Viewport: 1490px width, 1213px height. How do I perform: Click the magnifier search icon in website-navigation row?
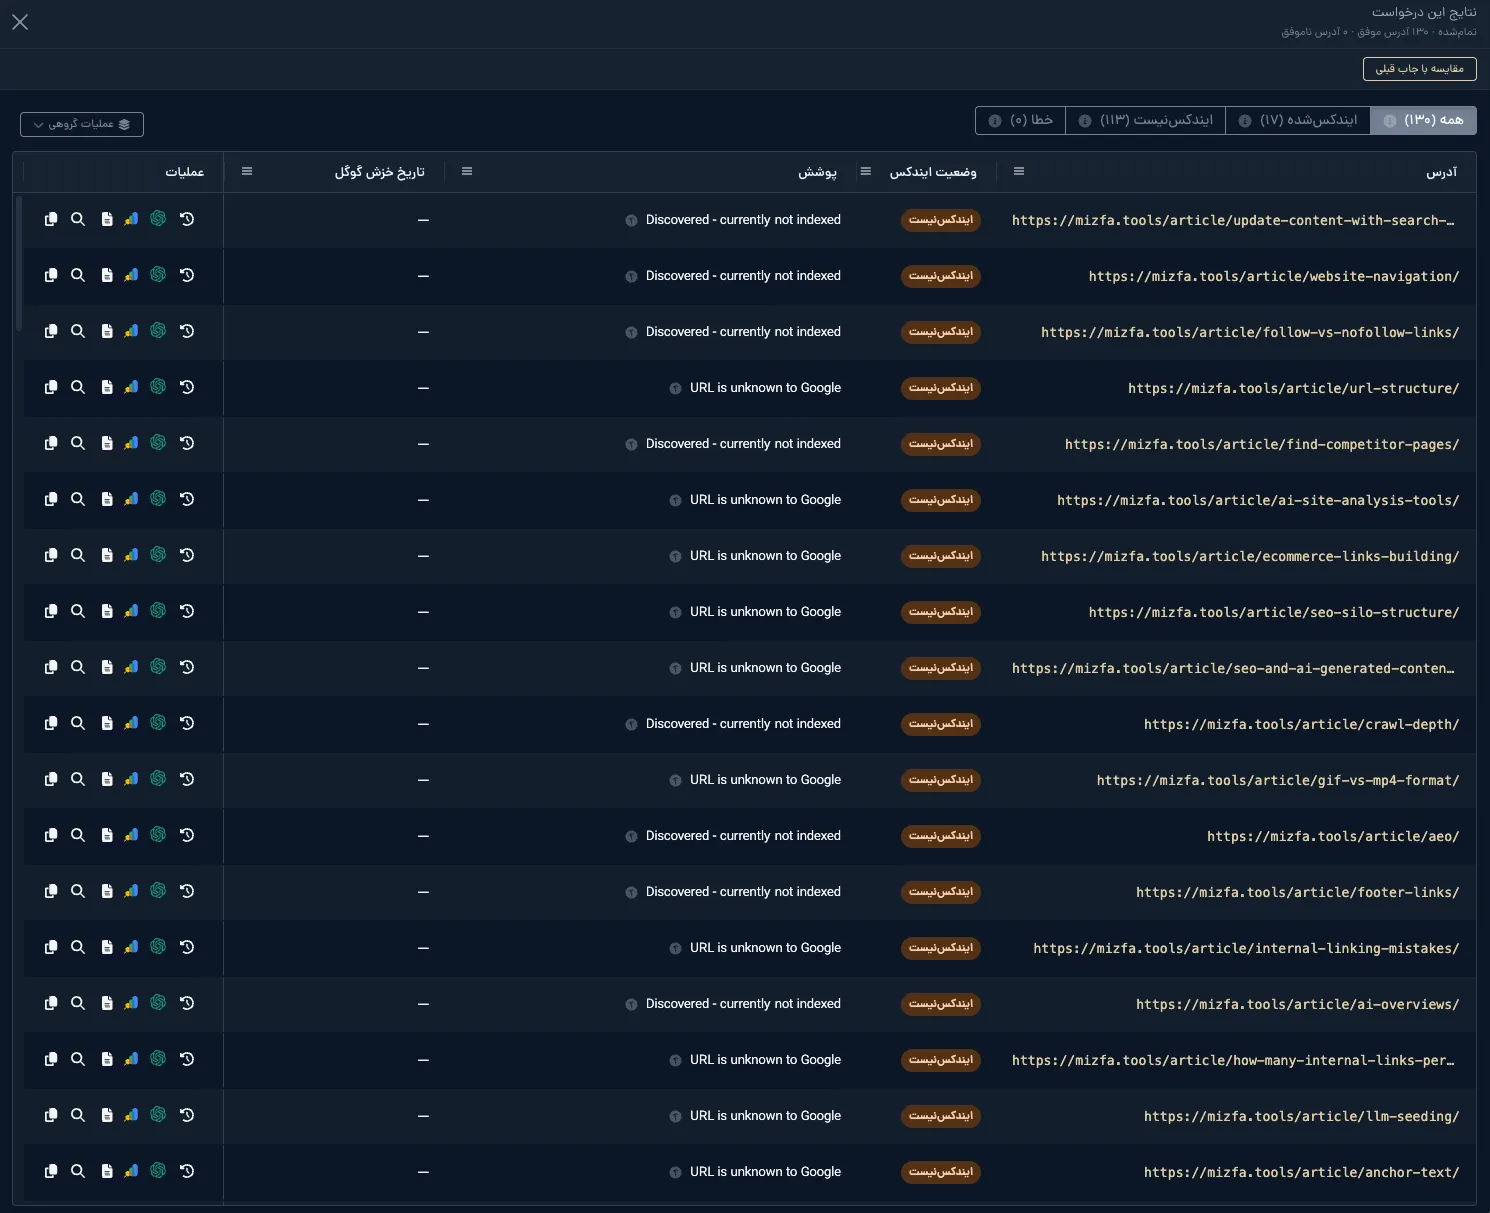tap(78, 275)
